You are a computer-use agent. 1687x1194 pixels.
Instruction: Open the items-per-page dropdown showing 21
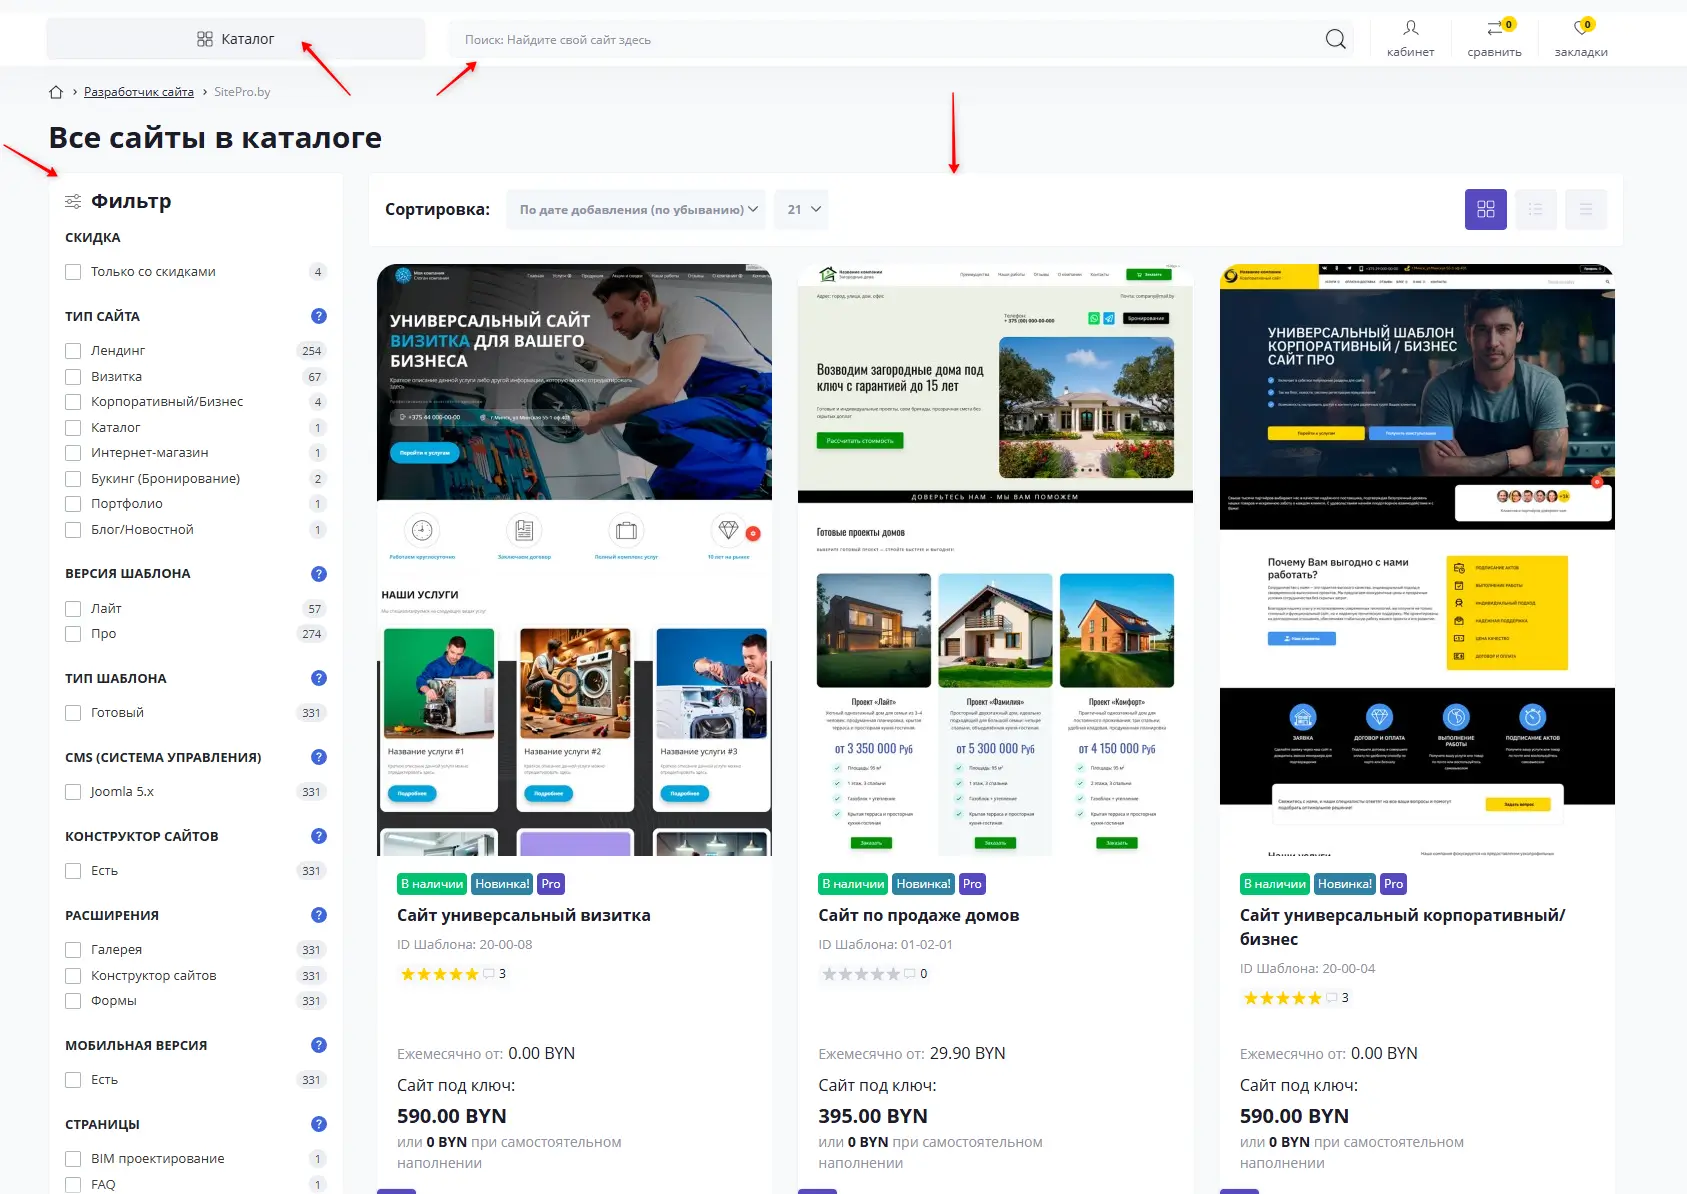tap(803, 210)
